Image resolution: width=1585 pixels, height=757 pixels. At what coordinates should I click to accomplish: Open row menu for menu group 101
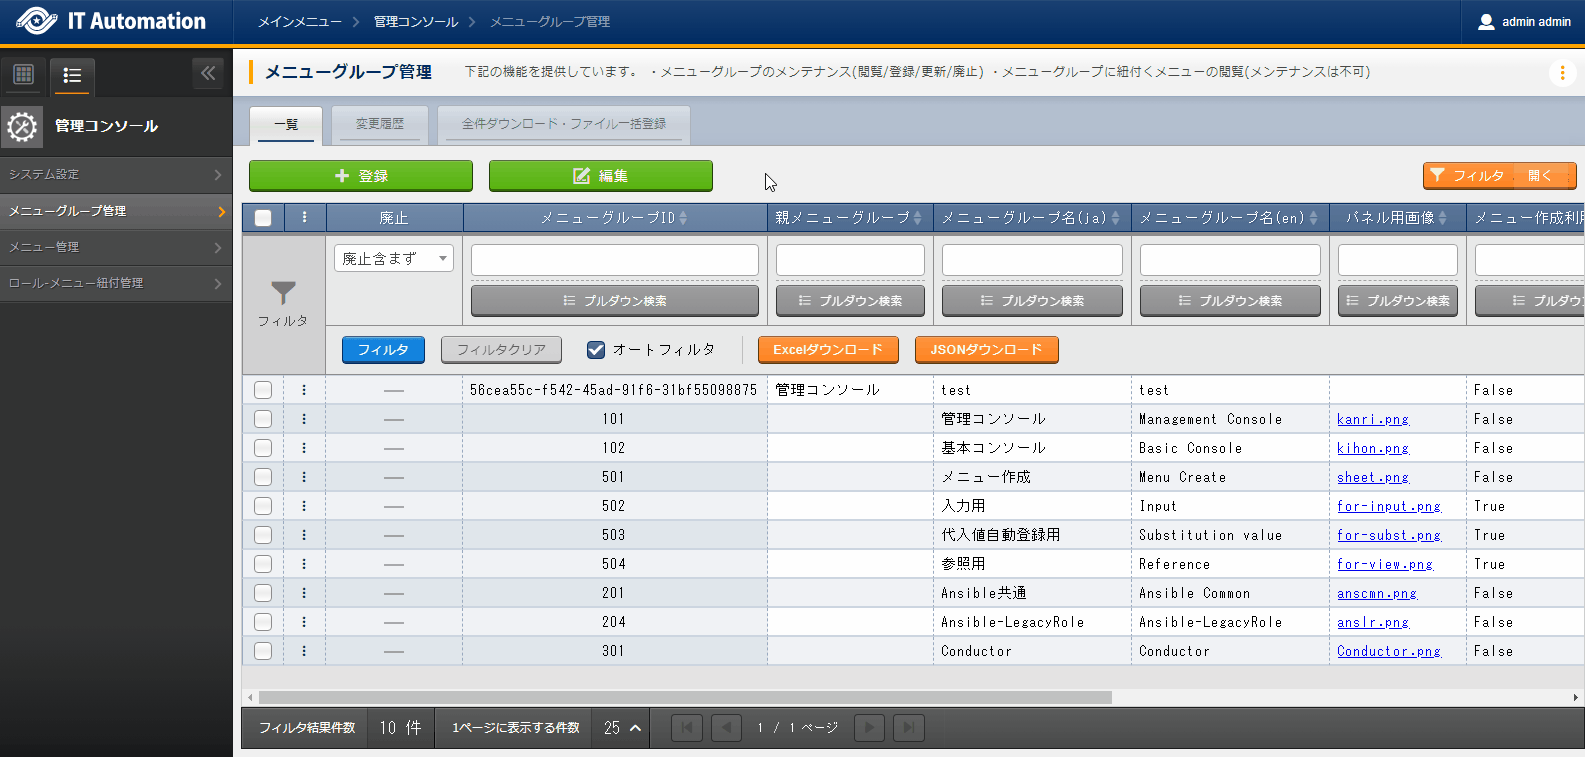pos(304,419)
